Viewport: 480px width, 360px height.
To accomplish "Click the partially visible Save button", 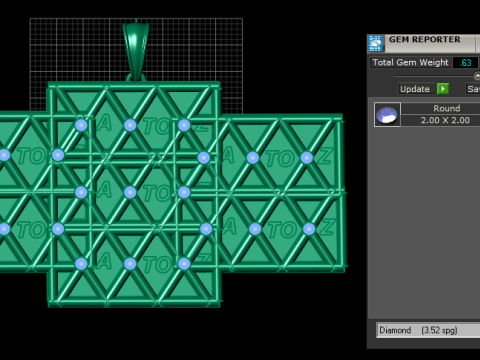I will coord(473,89).
